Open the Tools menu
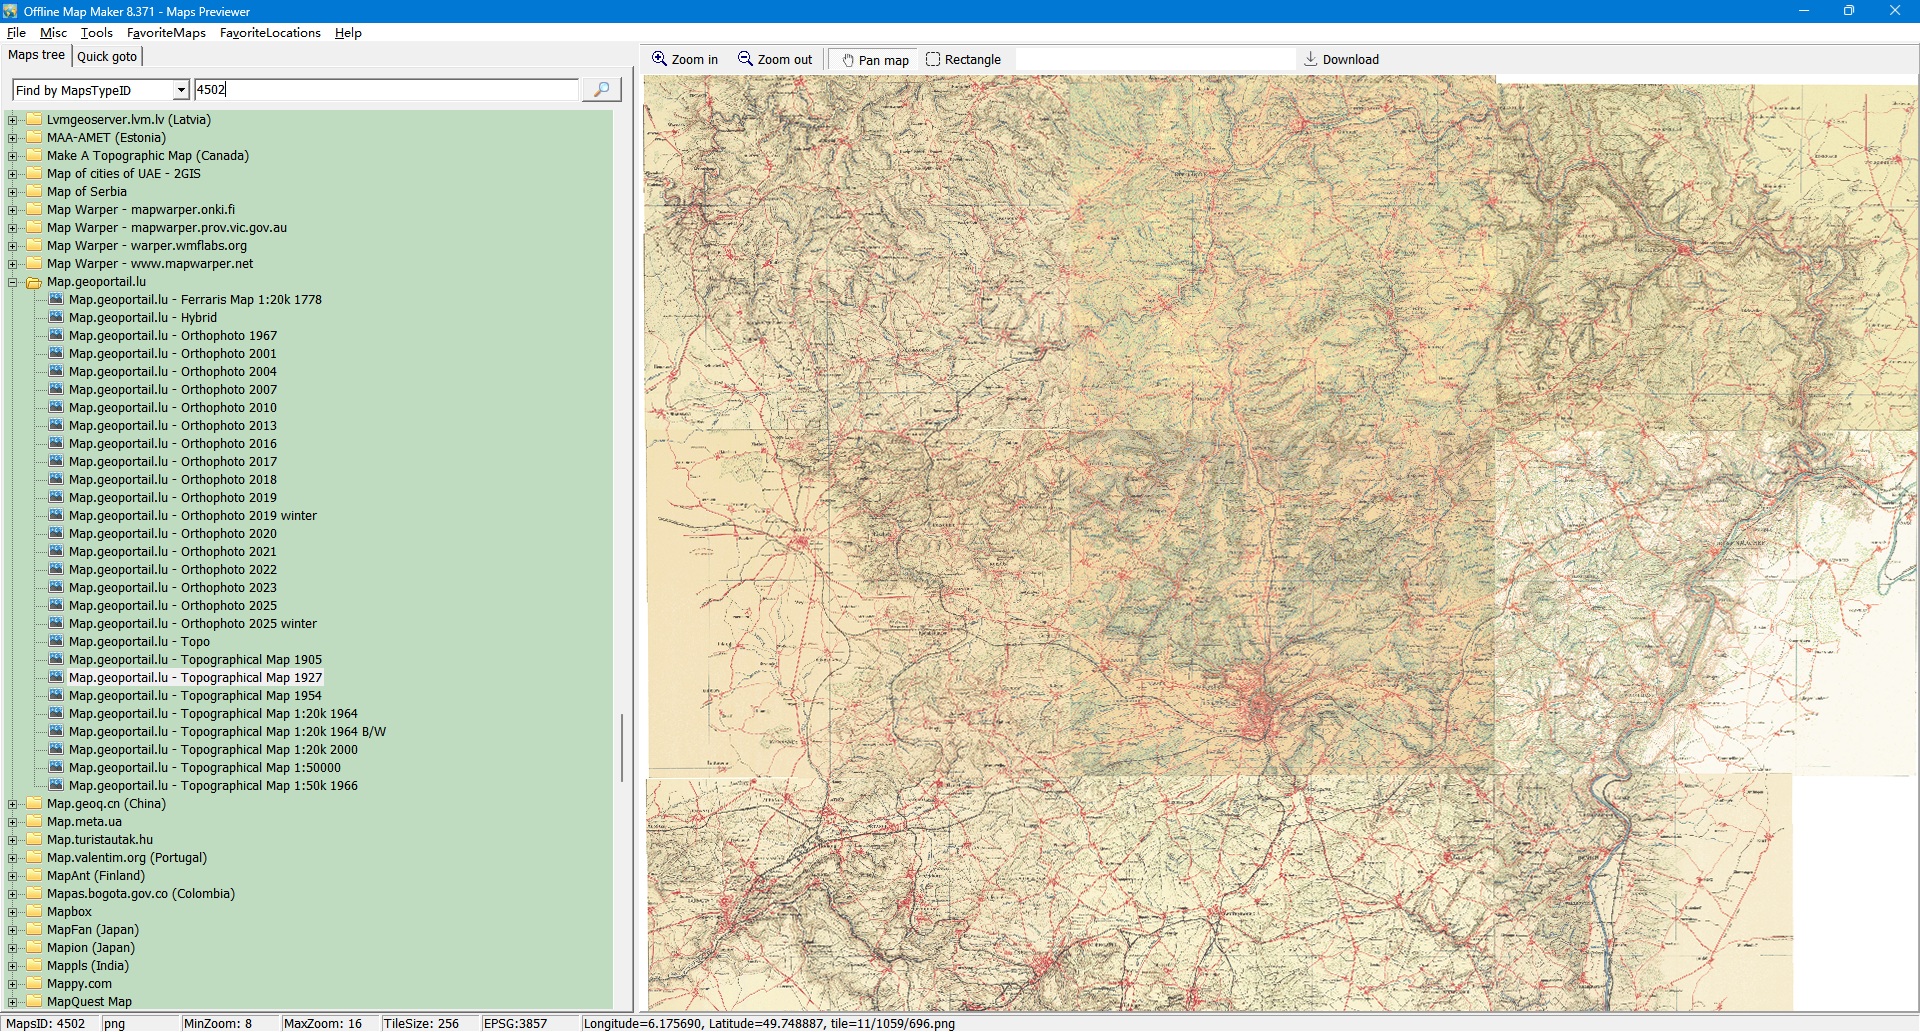 pos(97,33)
